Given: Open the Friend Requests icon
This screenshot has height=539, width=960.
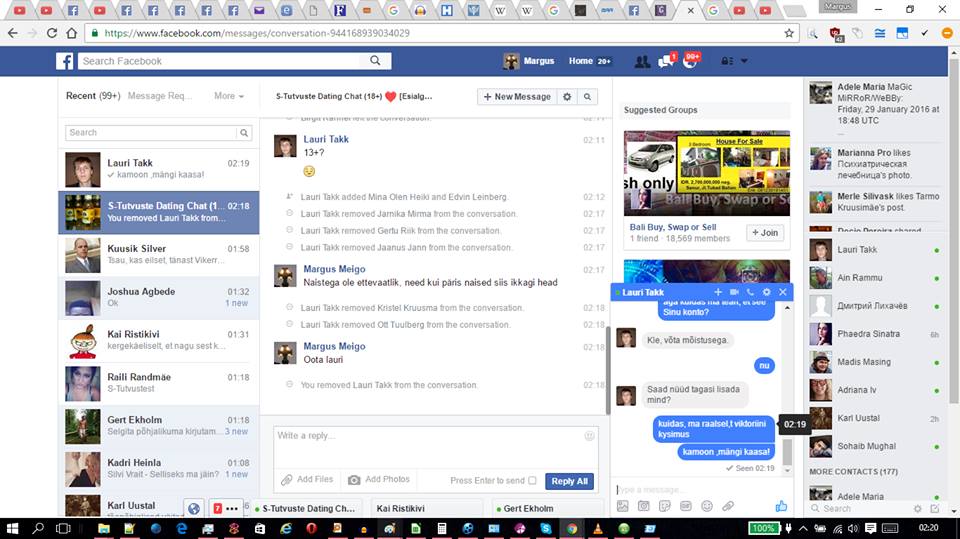Looking at the screenshot, I should [642, 61].
